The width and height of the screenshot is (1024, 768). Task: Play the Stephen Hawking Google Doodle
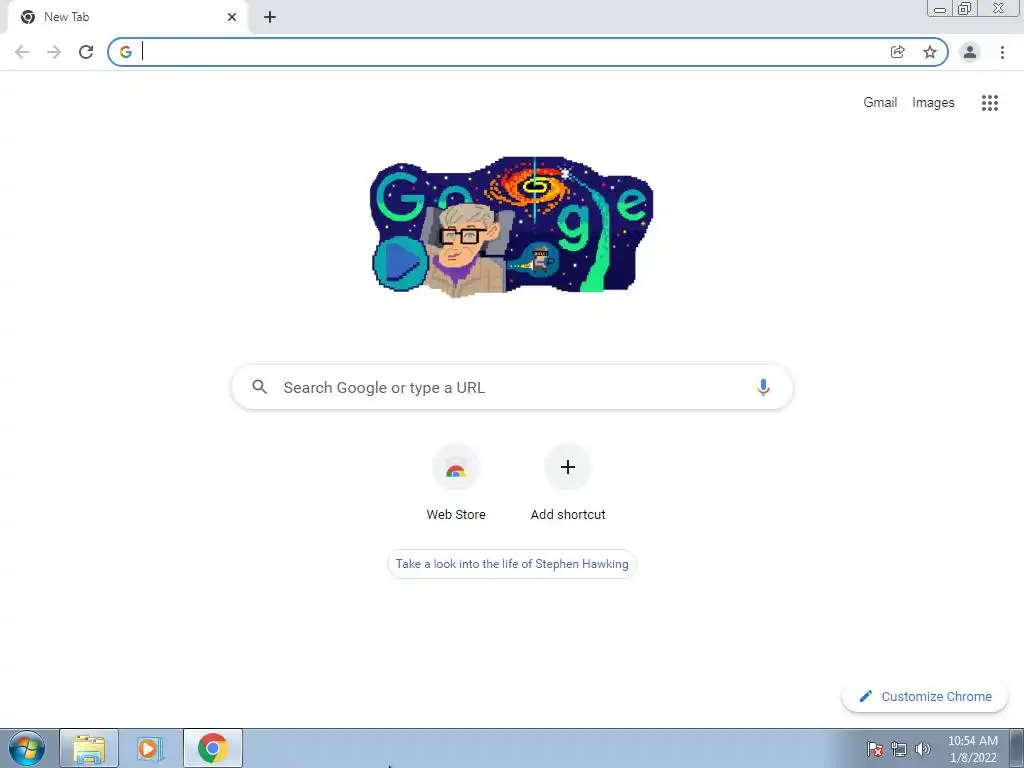[400, 263]
